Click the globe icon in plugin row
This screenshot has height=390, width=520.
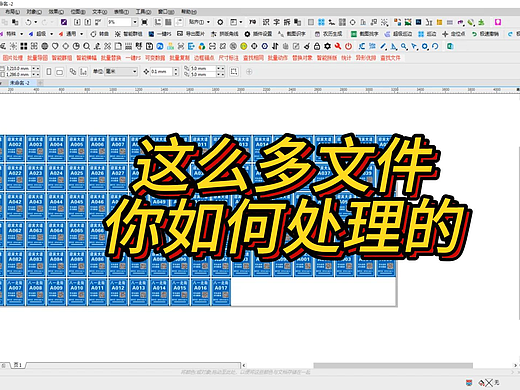coord(44,46)
